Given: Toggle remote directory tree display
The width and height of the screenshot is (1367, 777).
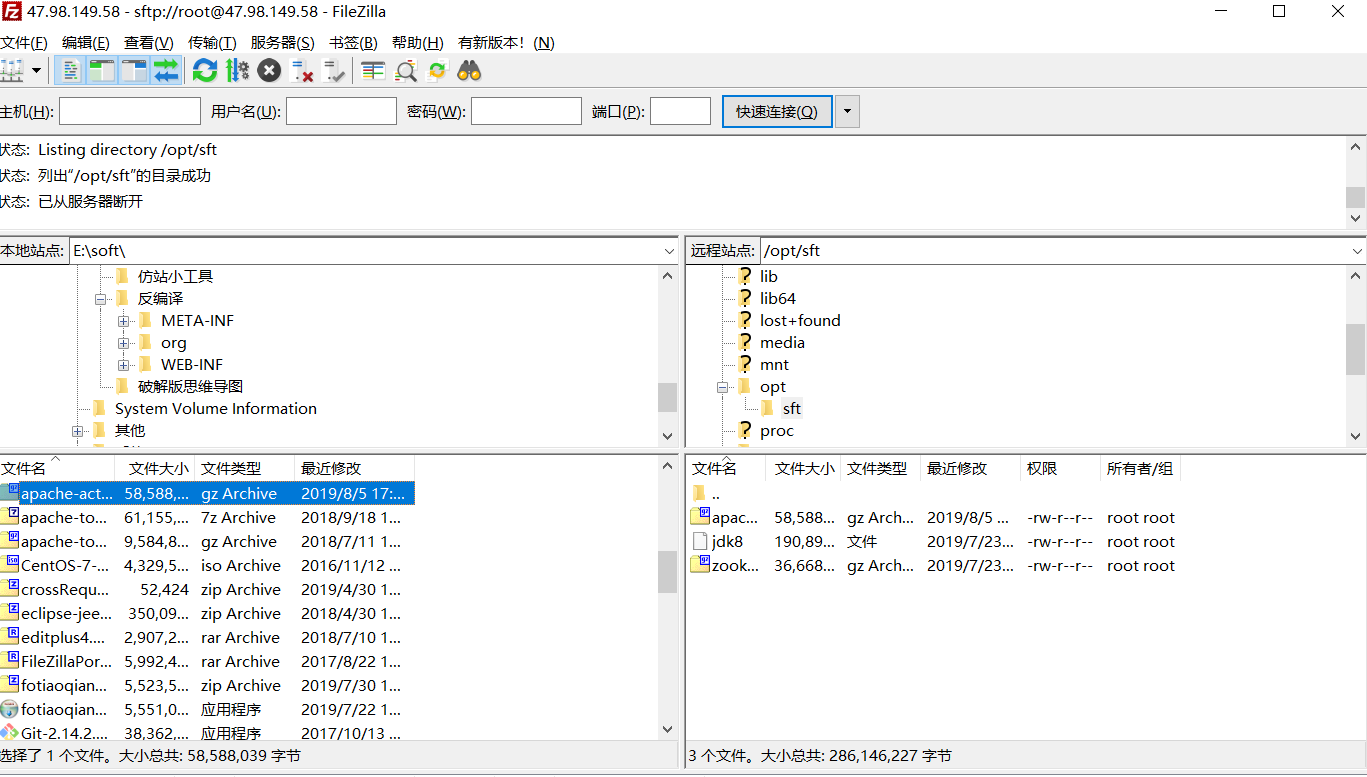Looking at the screenshot, I should 134,71.
